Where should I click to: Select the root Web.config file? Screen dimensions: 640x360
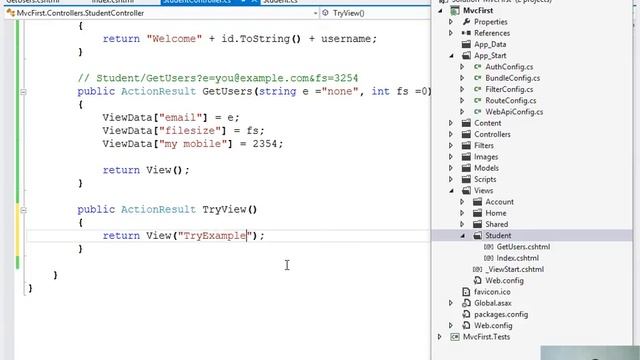click(493, 326)
